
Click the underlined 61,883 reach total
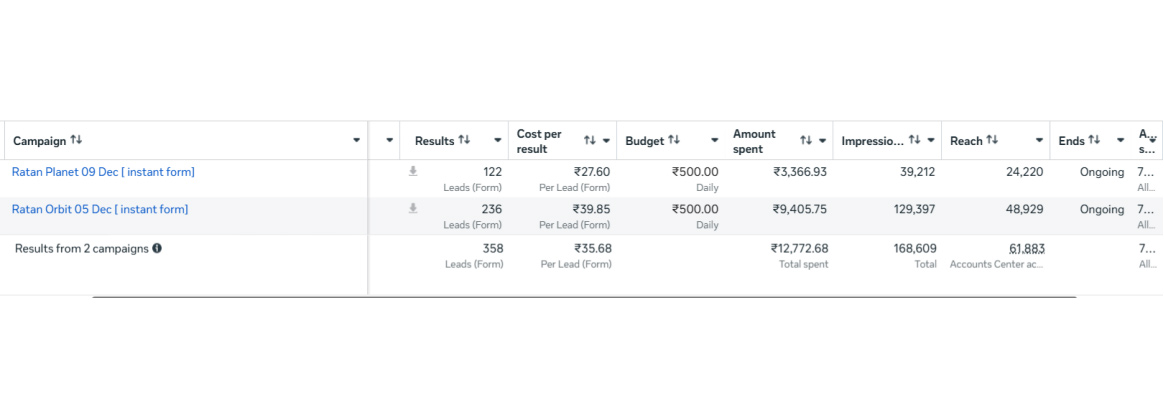pos(1026,248)
